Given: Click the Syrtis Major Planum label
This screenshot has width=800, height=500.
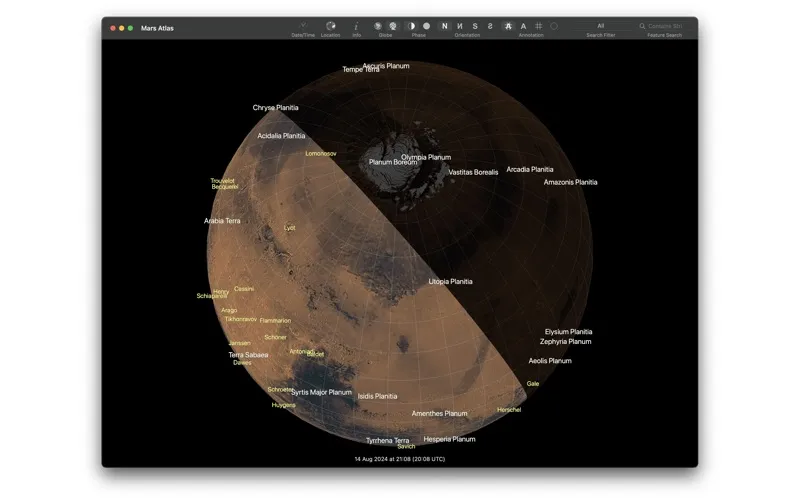Looking at the screenshot, I should tap(321, 392).
